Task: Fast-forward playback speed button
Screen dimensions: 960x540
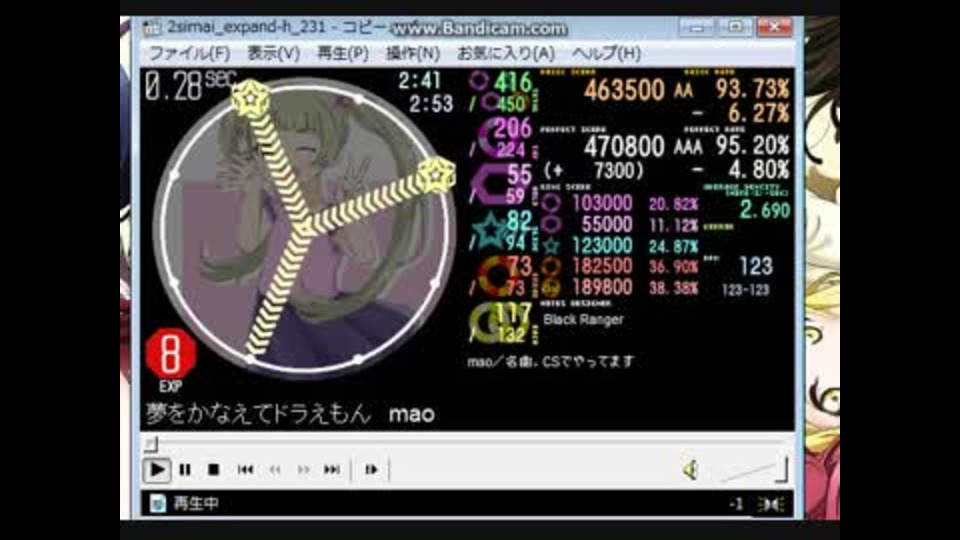Action: tap(304, 470)
